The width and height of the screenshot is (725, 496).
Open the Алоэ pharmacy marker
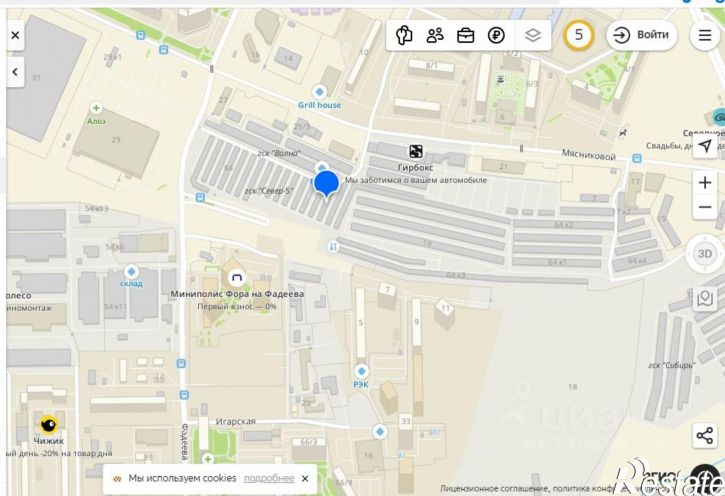click(x=96, y=108)
